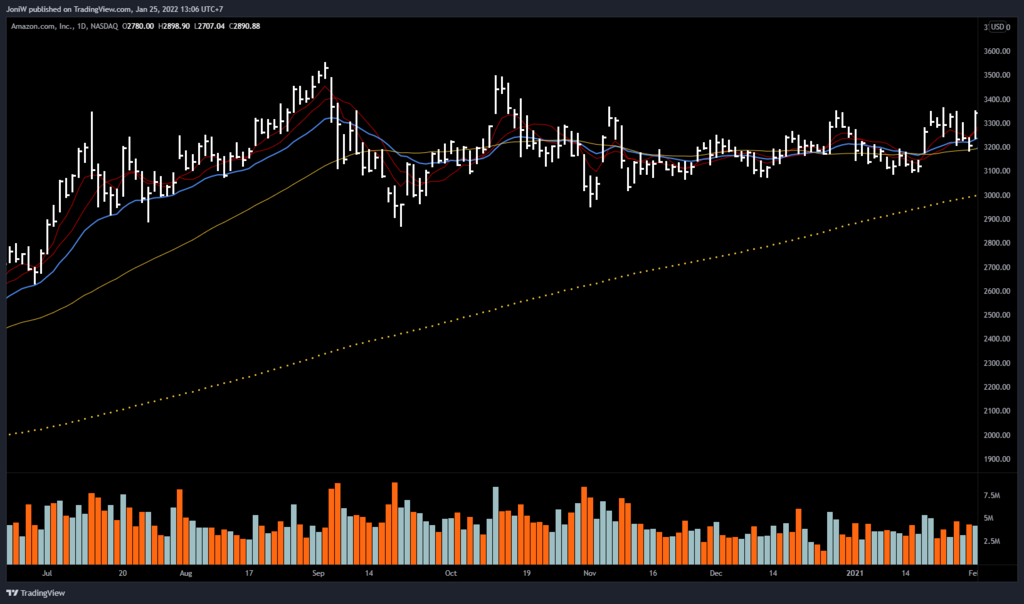The width and height of the screenshot is (1024, 604).
Task: Click the 3600.00 price axis label
Action: pos(997,51)
